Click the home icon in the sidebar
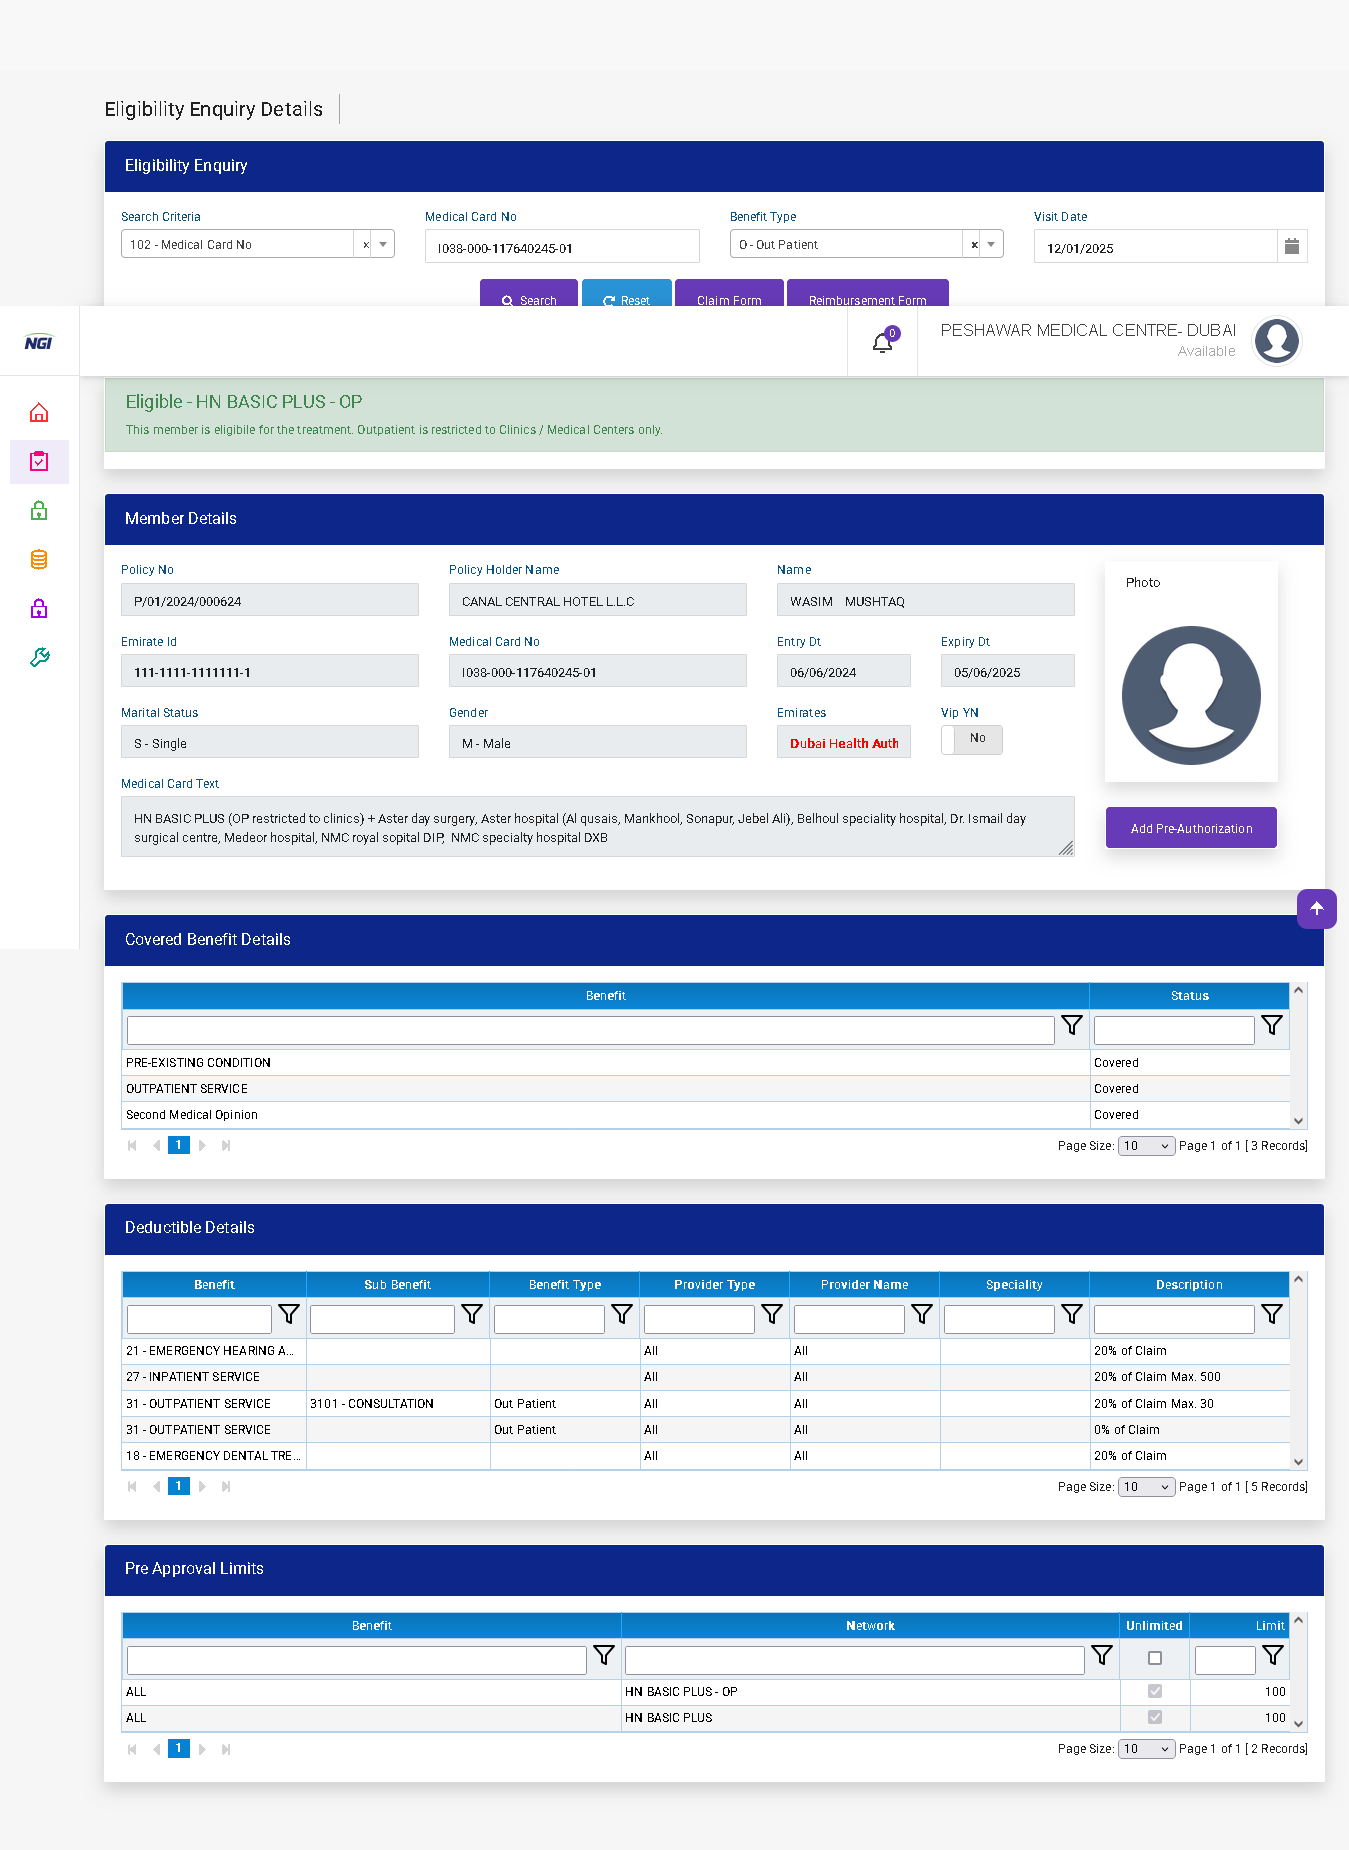 click(39, 413)
